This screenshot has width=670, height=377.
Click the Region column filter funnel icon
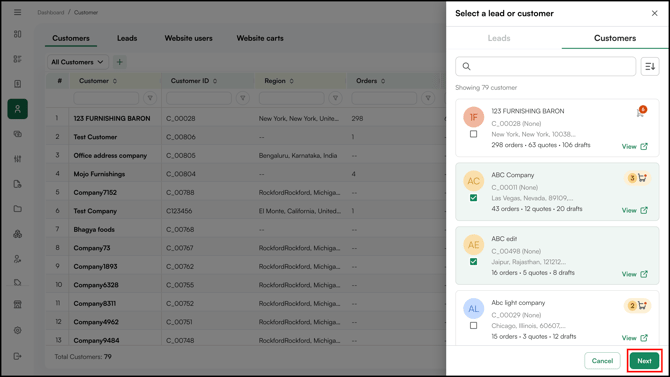335,98
